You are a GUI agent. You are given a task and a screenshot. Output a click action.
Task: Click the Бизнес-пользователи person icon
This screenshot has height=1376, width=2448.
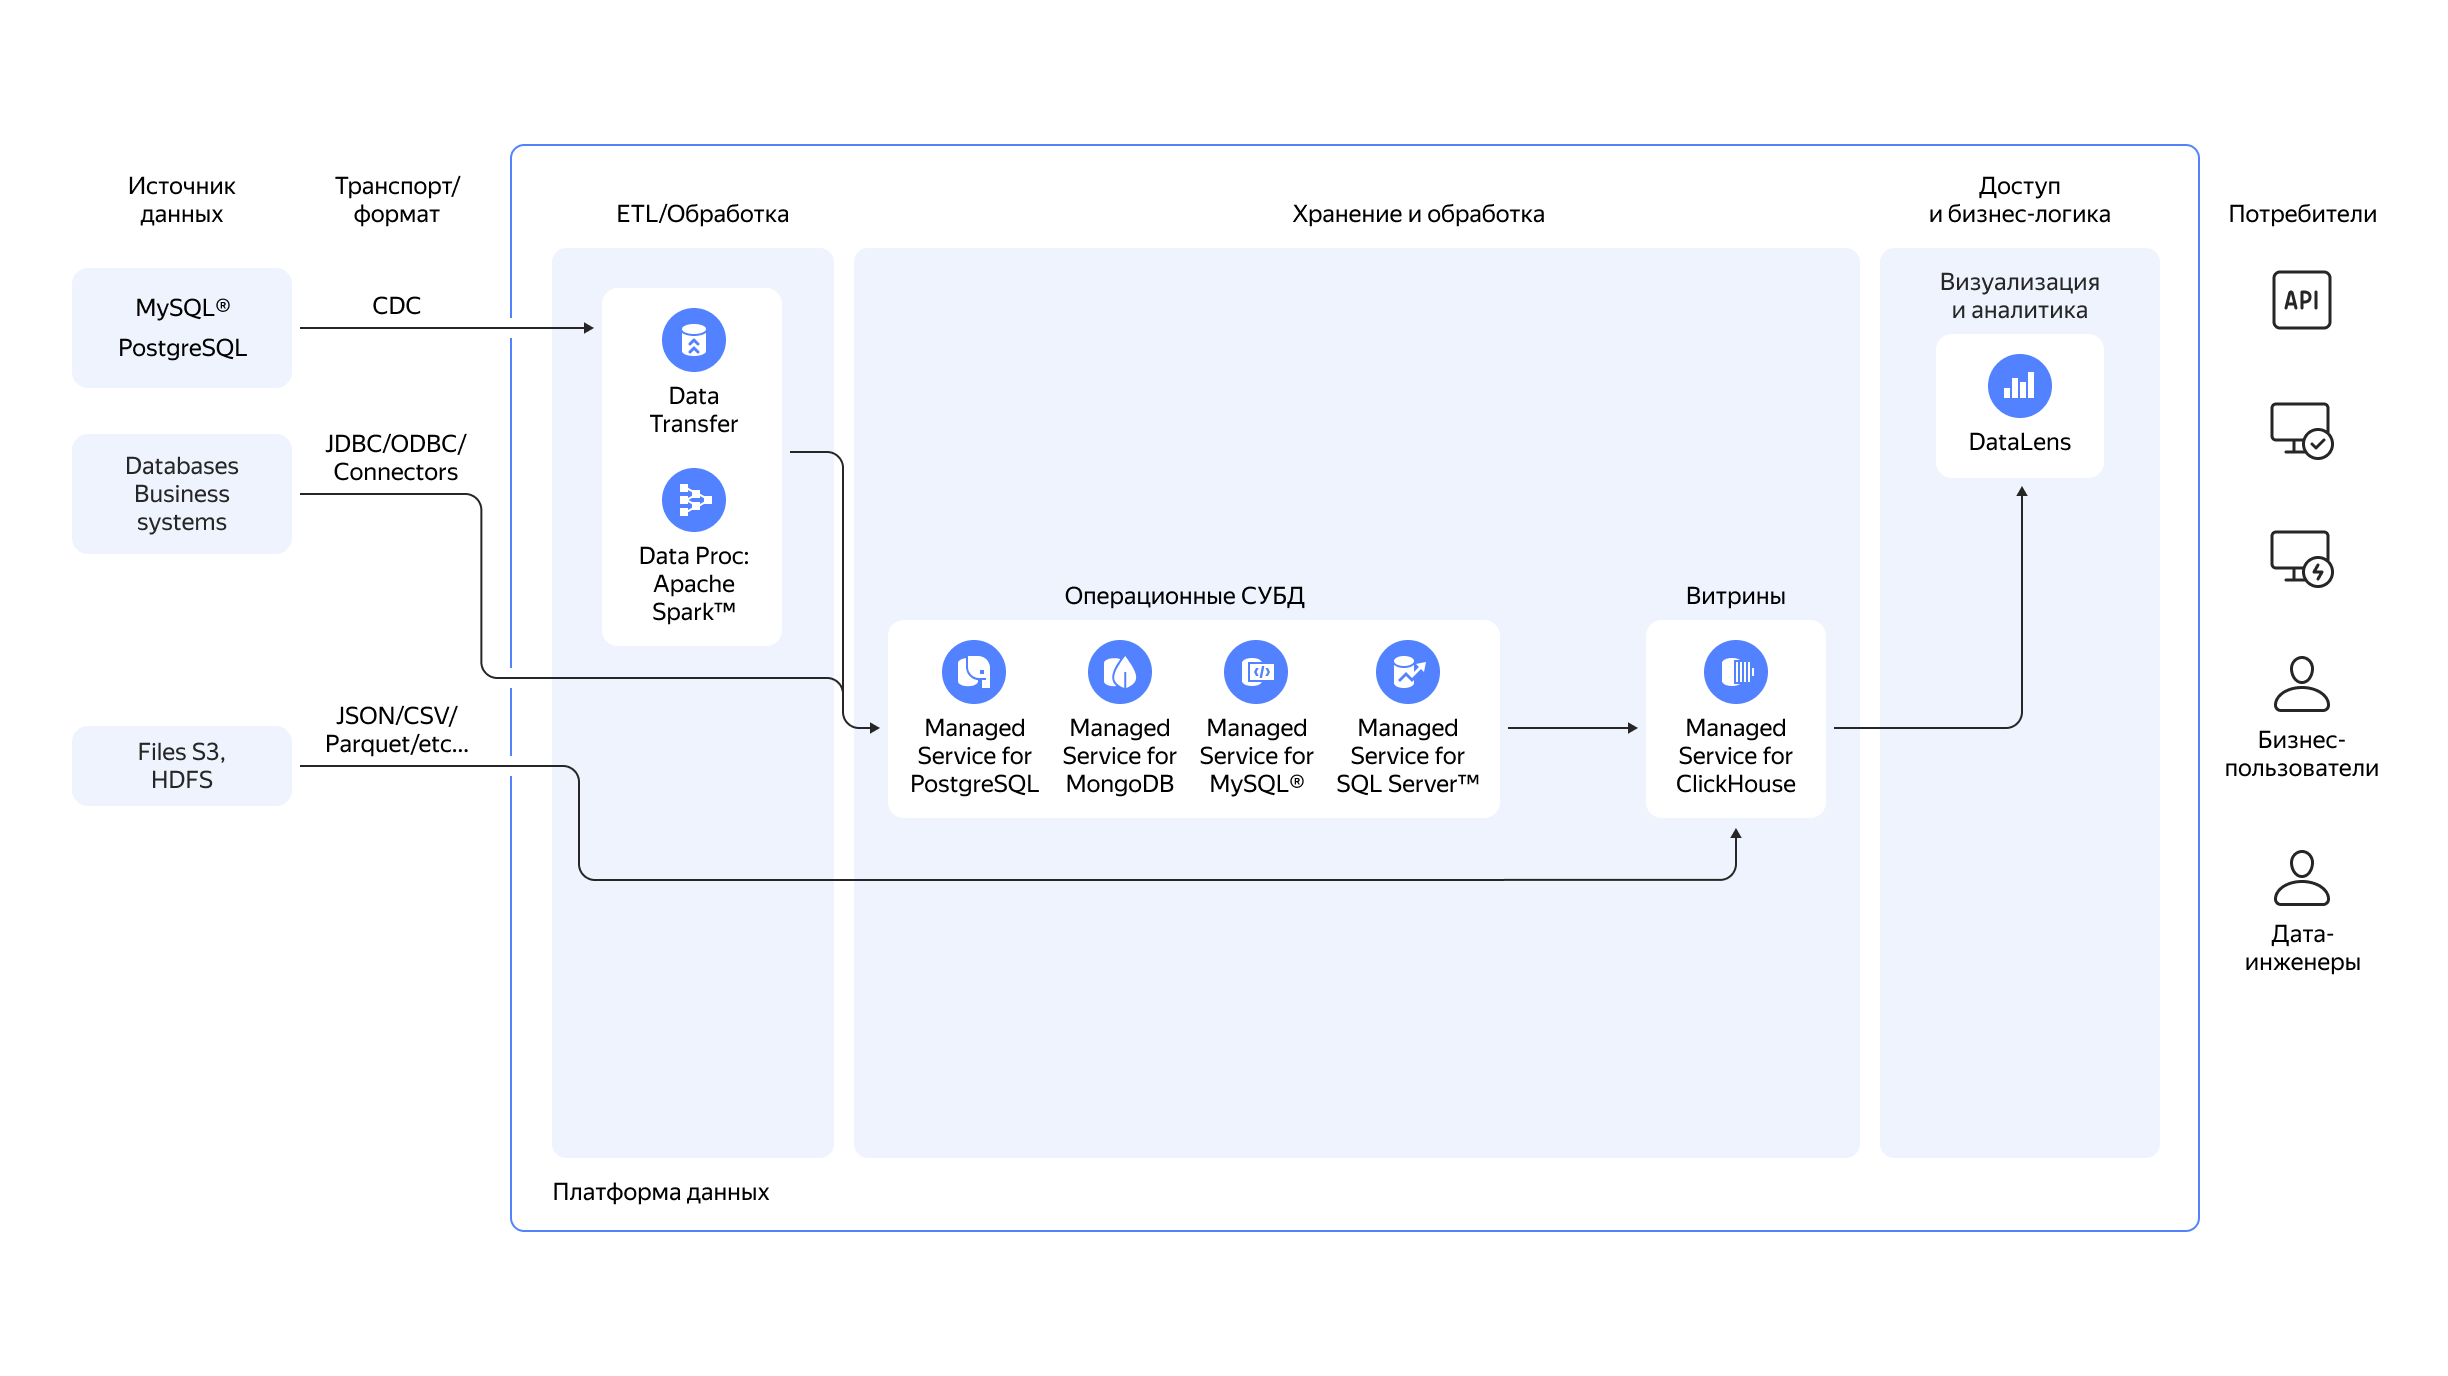coord(2302,684)
